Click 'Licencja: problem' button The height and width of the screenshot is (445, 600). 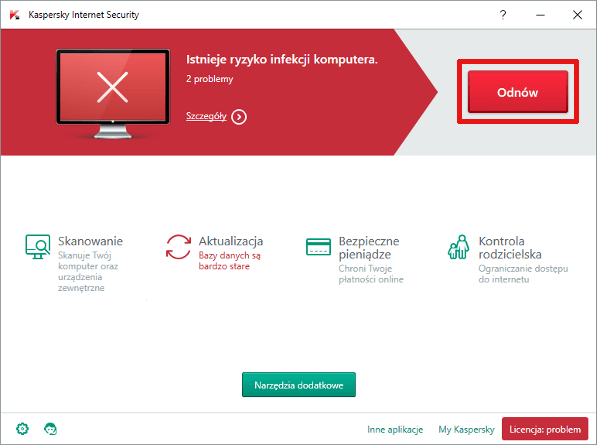pos(545,429)
